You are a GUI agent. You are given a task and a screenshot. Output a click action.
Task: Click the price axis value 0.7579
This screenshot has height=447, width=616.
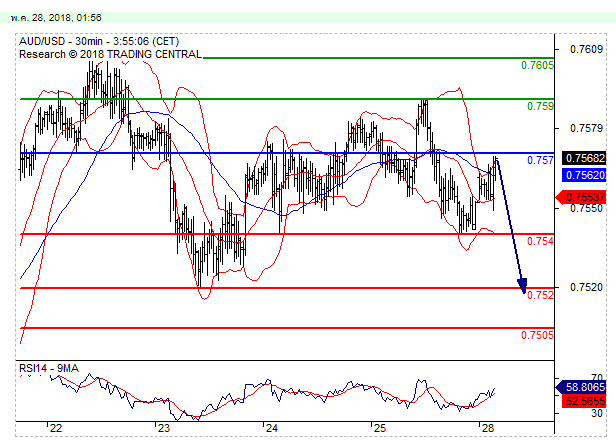pyautogui.click(x=586, y=128)
